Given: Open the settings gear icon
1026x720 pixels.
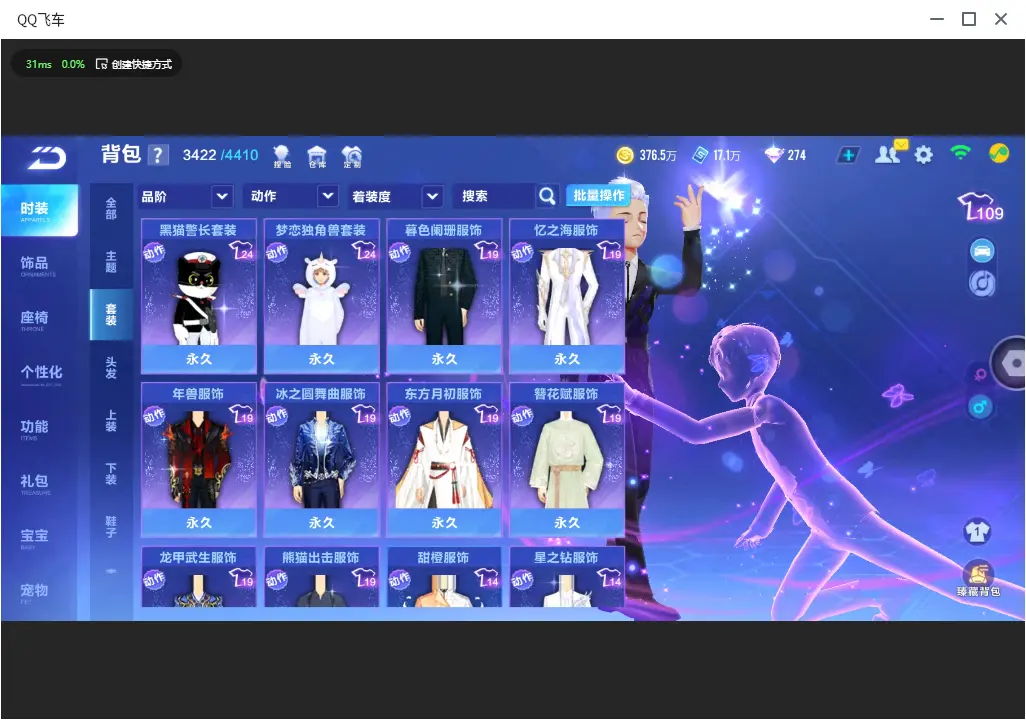Looking at the screenshot, I should point(923,155).
